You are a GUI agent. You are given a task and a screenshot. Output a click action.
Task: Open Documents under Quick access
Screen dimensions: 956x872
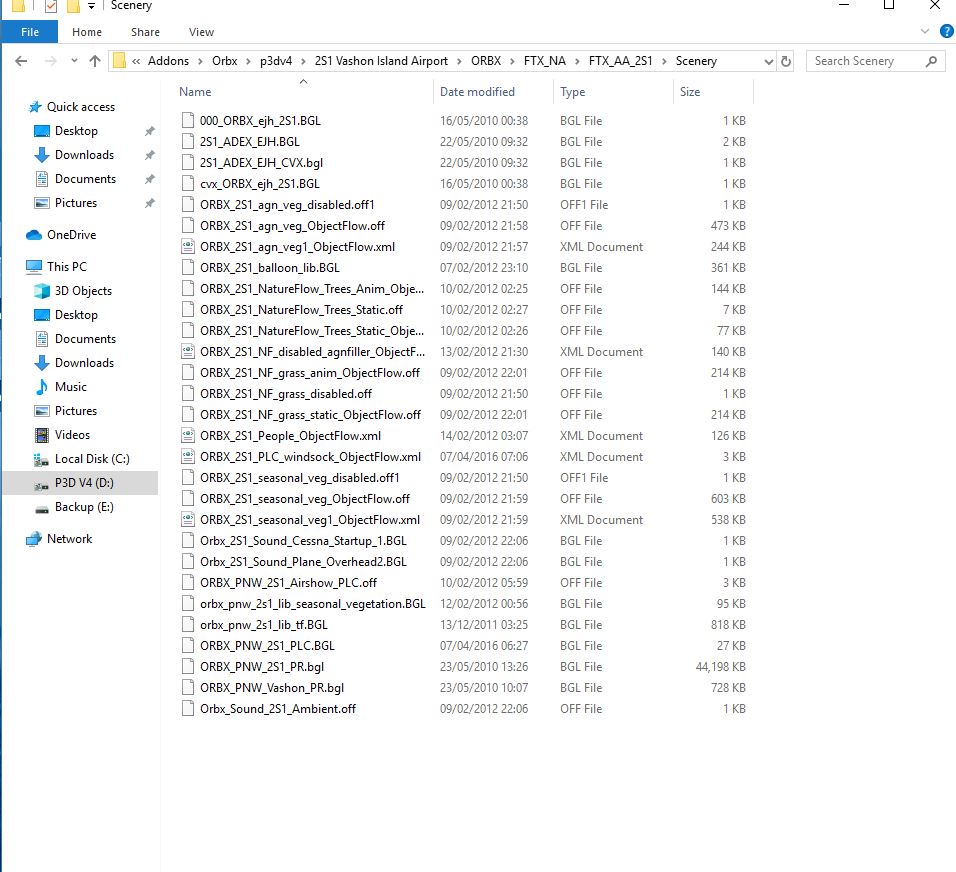tap(85, 179)
